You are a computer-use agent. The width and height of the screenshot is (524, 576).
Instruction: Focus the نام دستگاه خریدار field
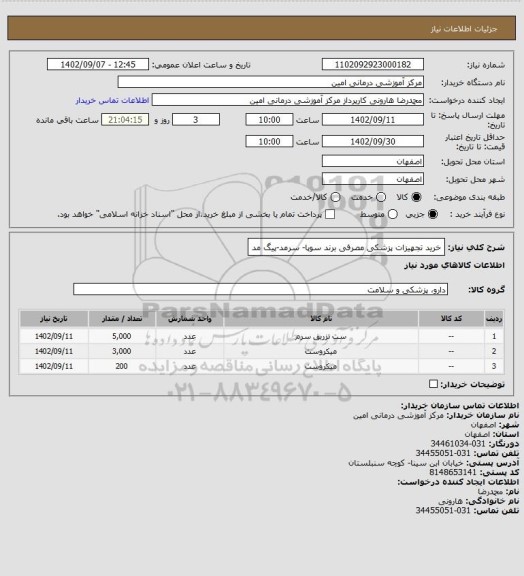(270, 82)
